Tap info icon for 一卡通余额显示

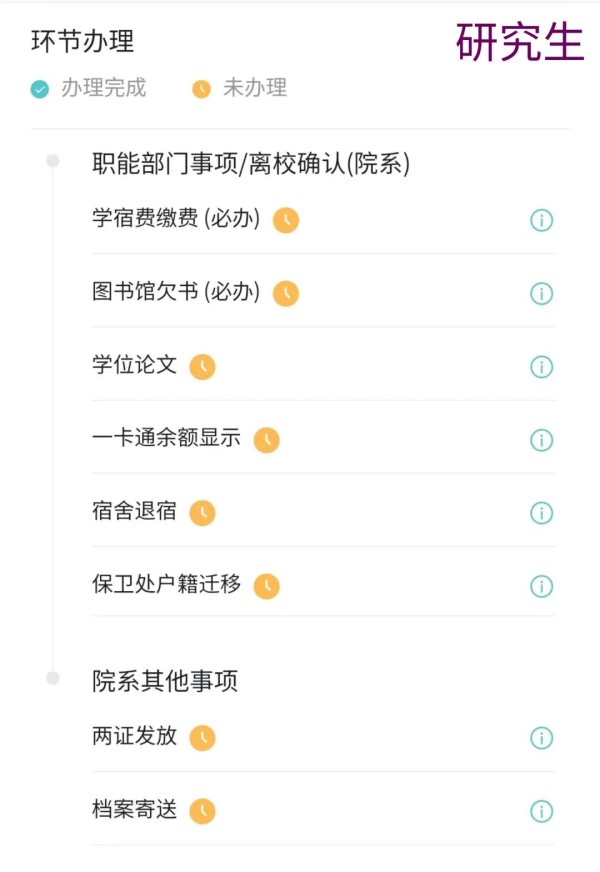click(541, 440)
